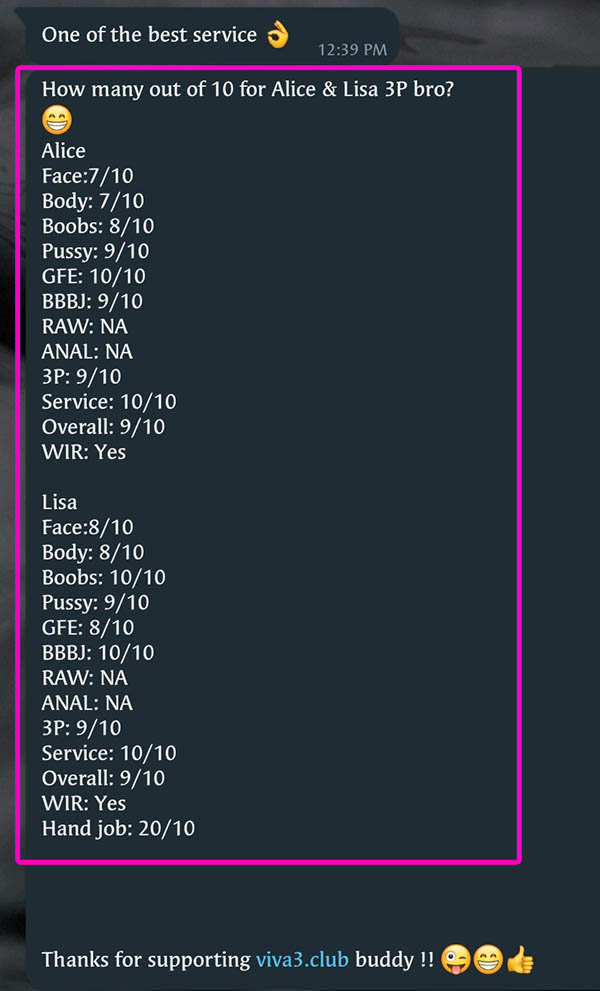Viewport: 600px width, 991px height.
Task: Click the "Face:7/10" rating line
Action: tap(88, 176)
